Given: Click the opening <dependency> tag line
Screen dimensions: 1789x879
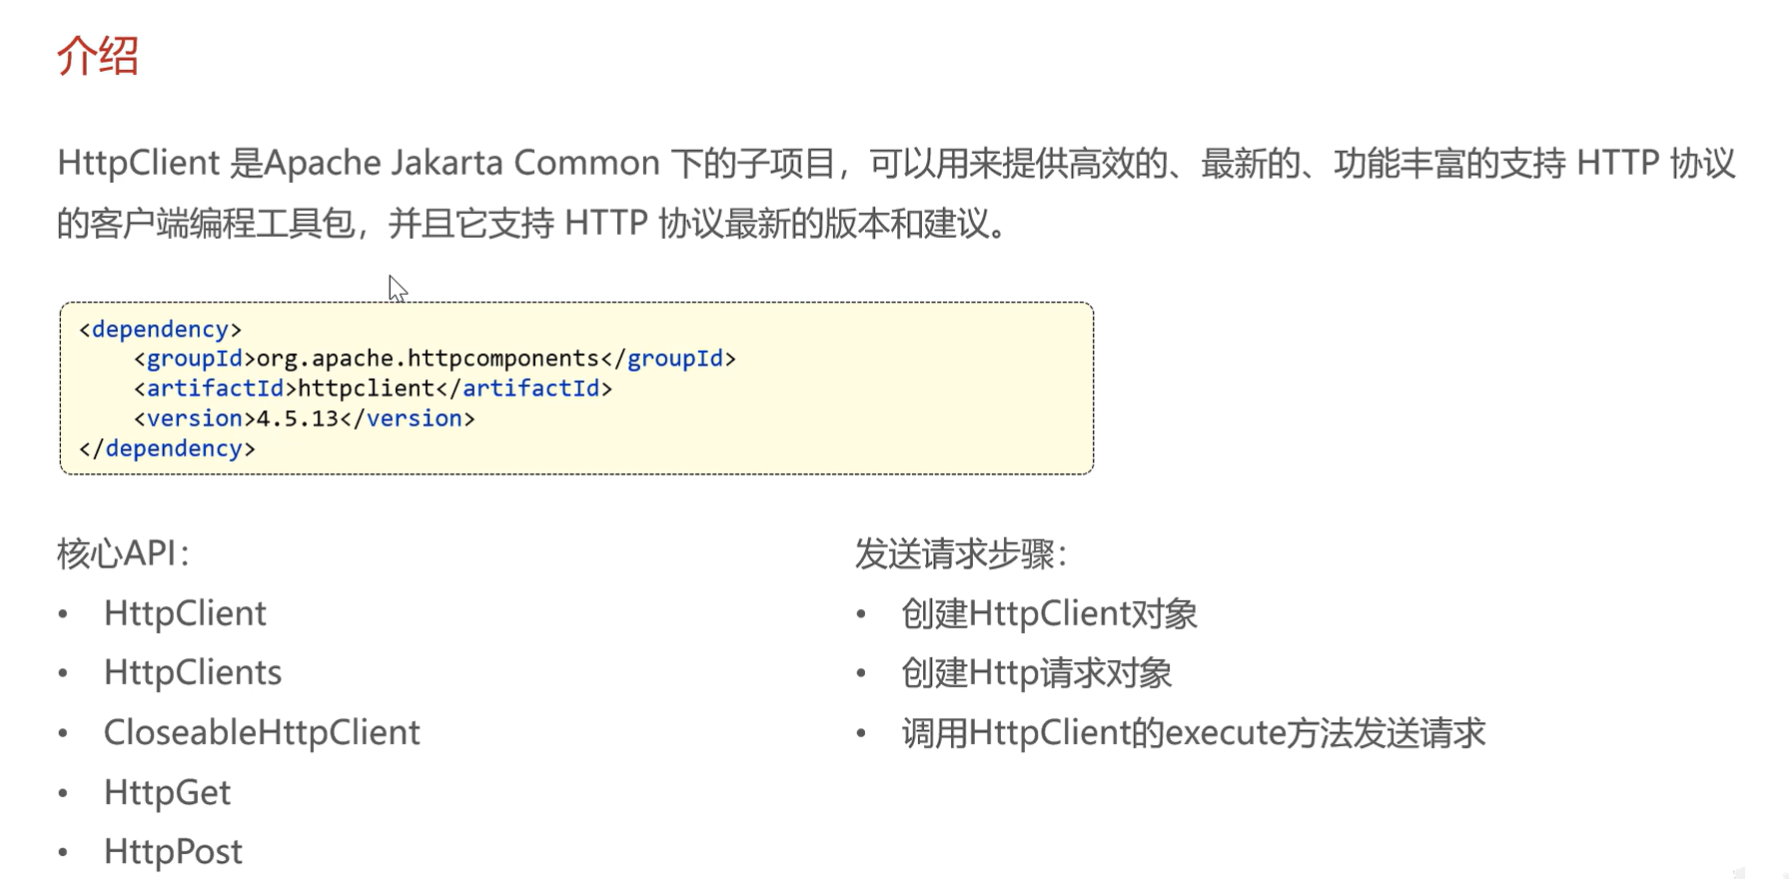Looking at the screenshot, I should point(160,329).
